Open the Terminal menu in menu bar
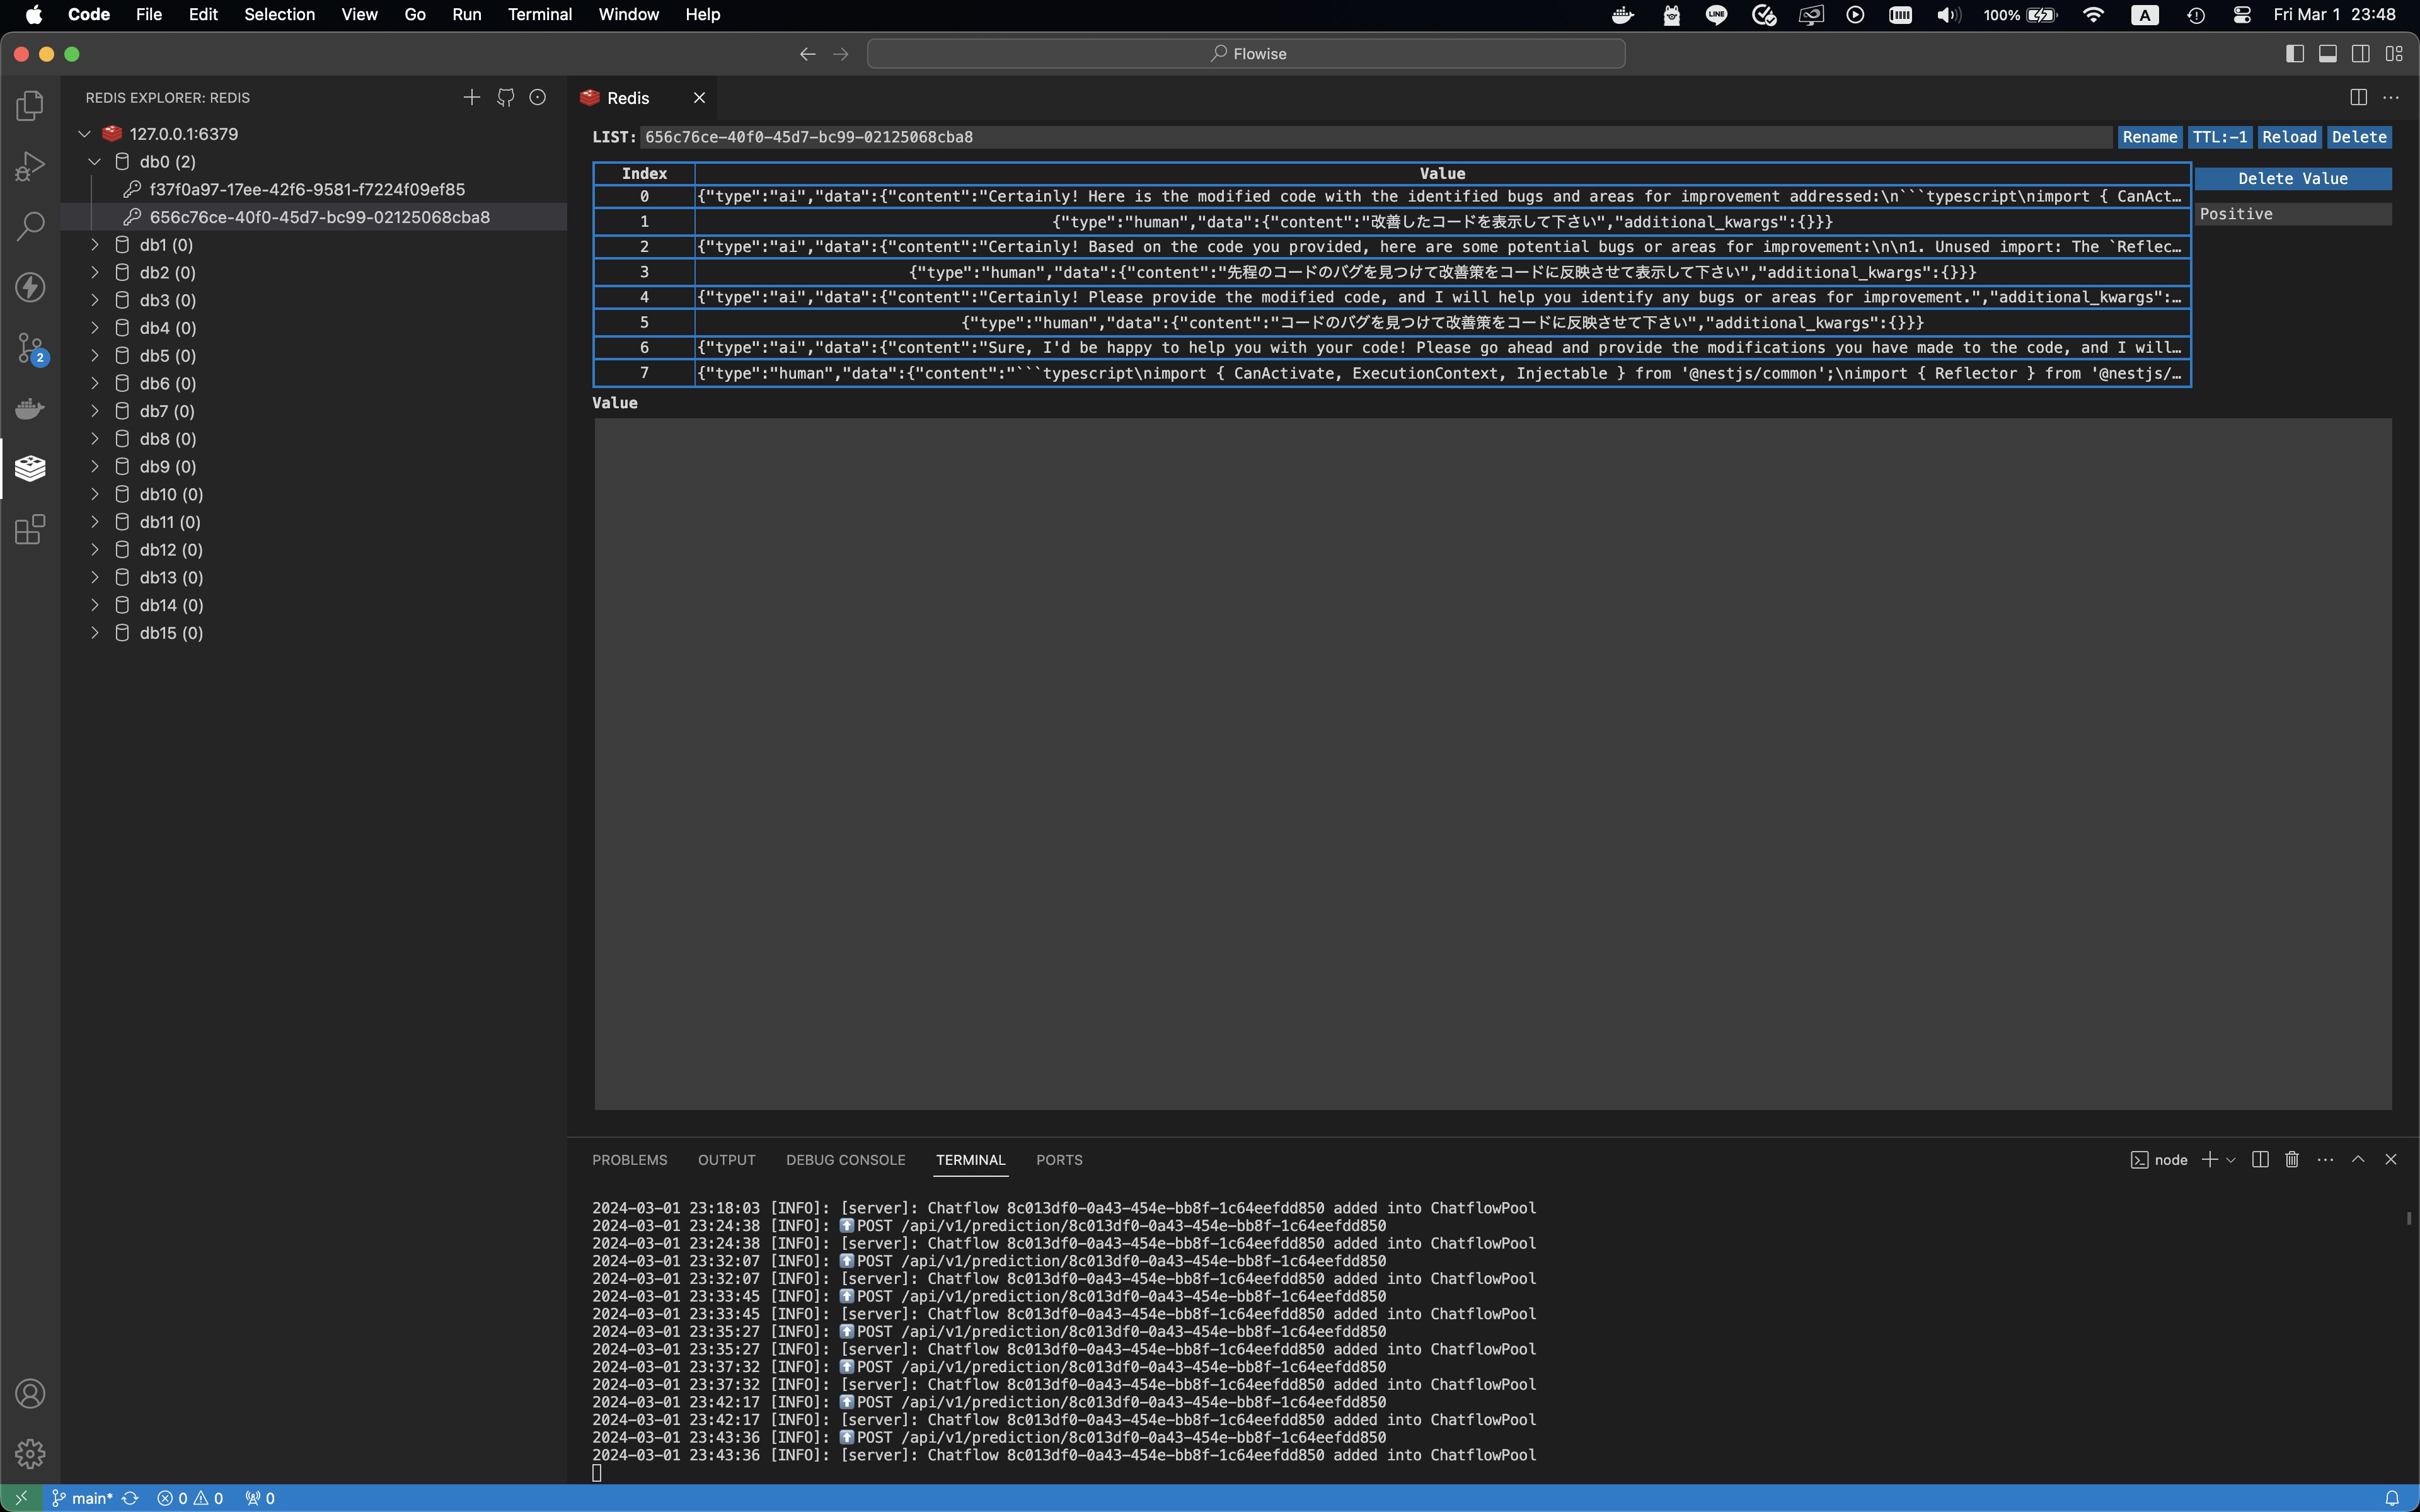Screen dimensions: 2420x1512 (x=539, y=14)
